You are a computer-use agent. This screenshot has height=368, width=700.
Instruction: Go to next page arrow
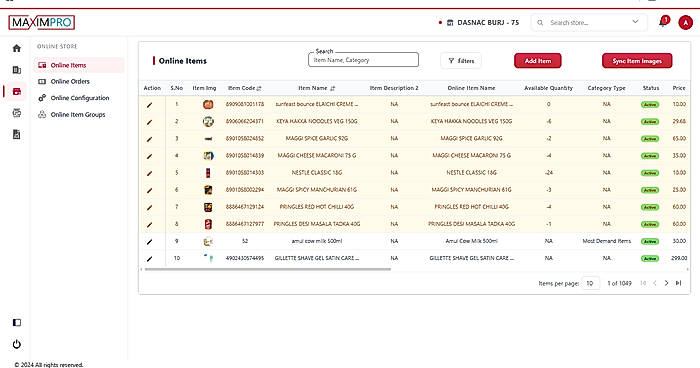coord(667,283)
